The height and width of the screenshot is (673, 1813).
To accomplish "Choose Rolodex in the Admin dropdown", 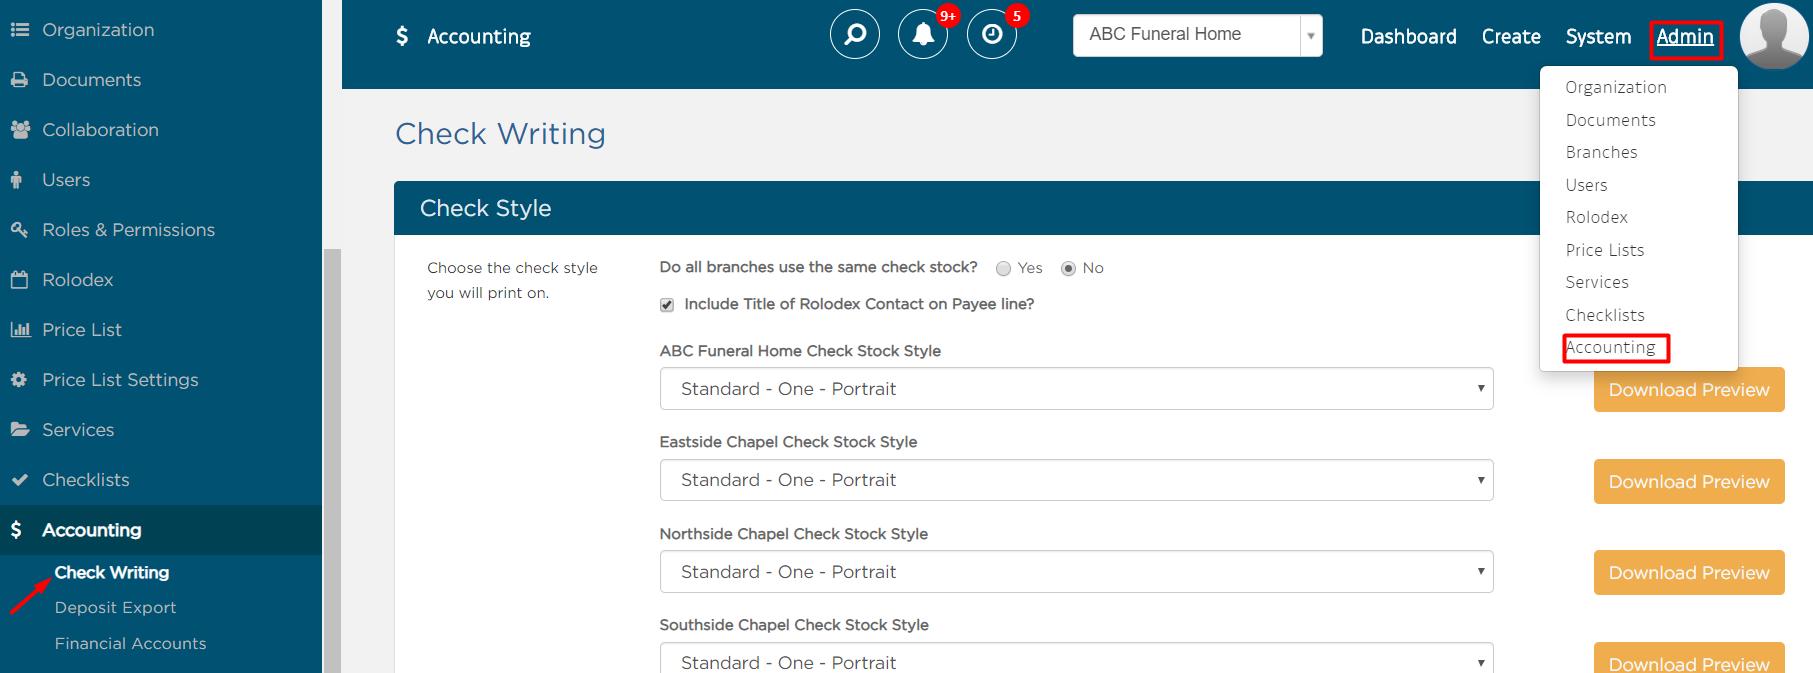I will point(1596,217).
